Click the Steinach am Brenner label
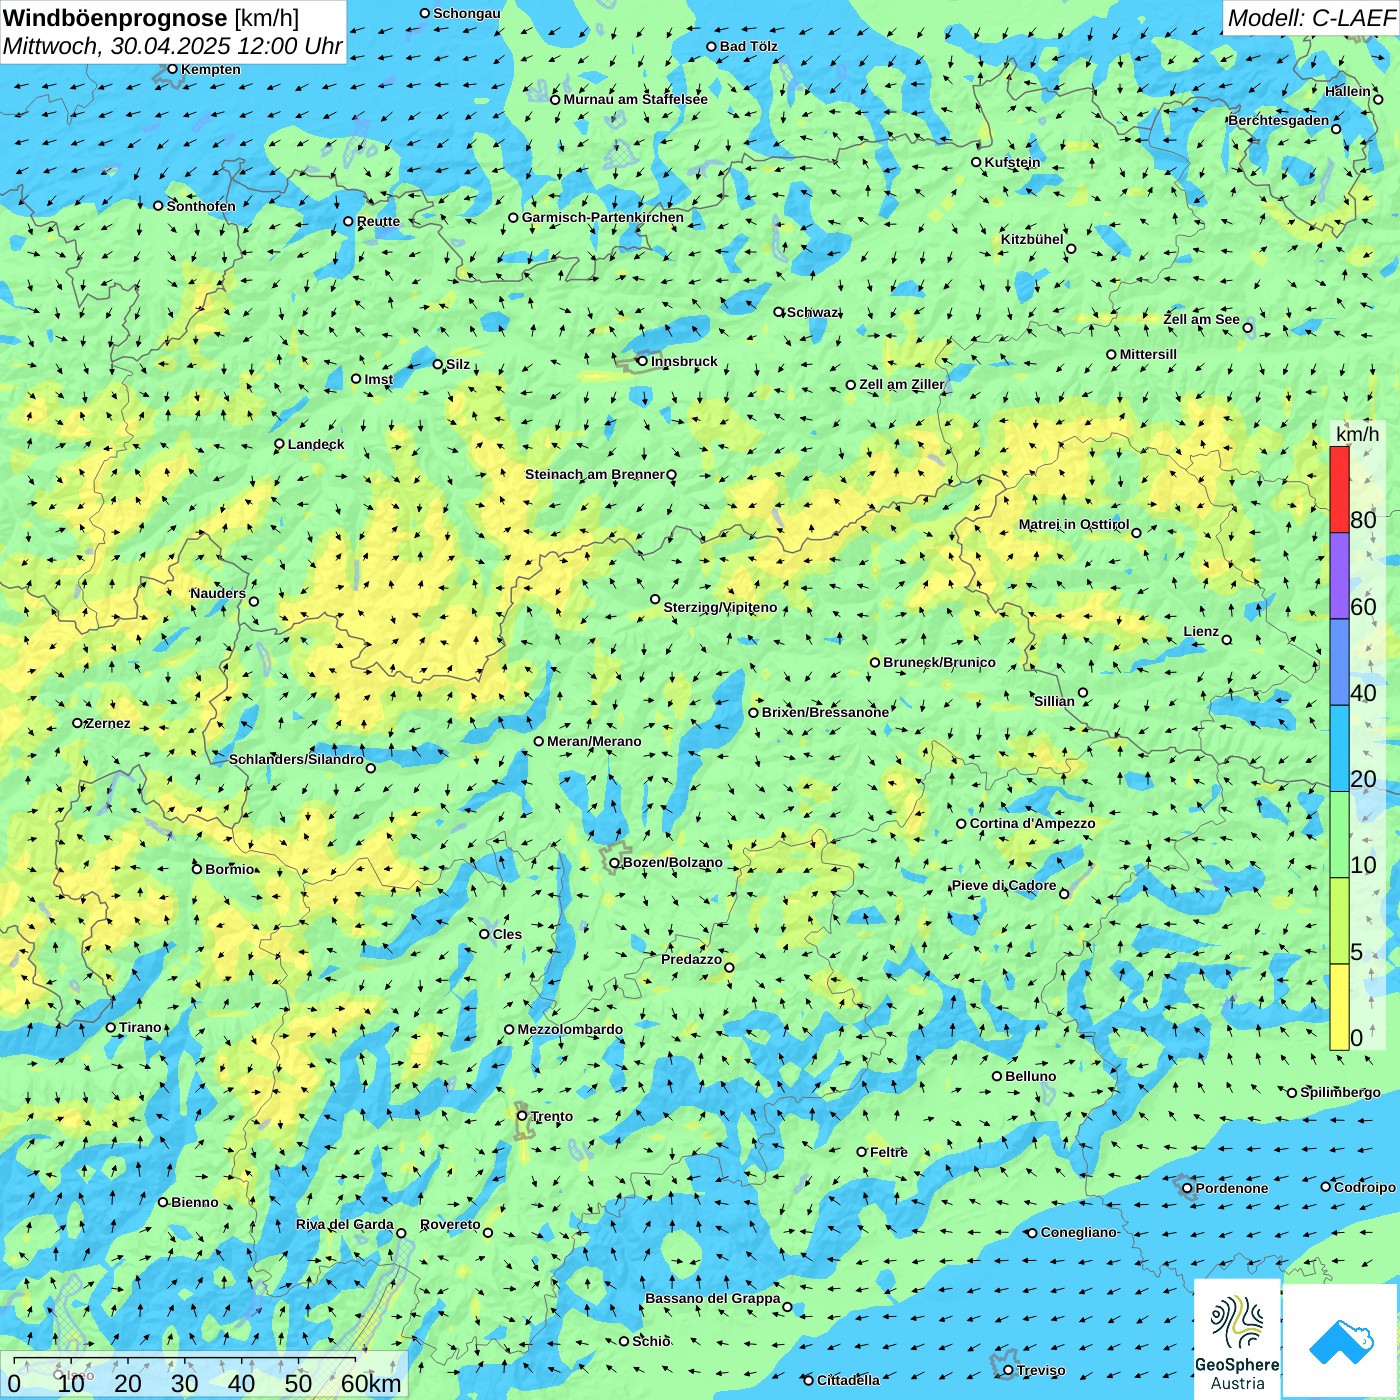1400x1400 pixels. (x=595, y=474)
